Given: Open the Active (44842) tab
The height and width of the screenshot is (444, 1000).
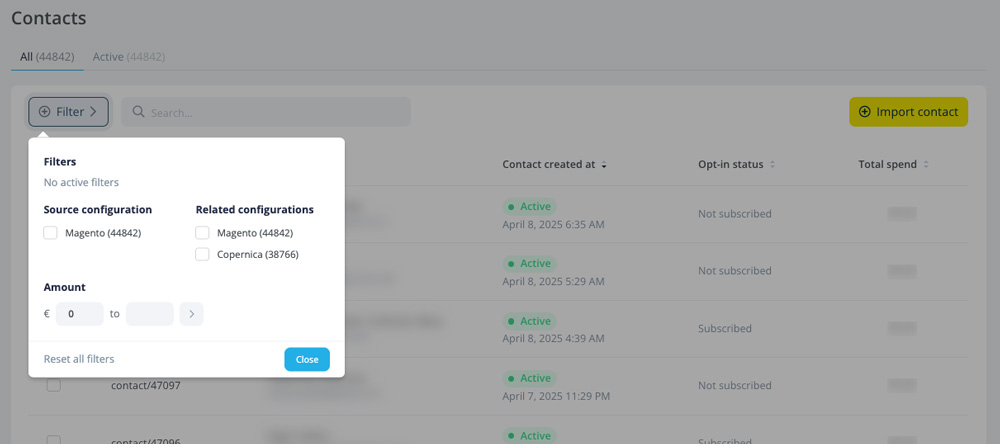Looking at the screenshot, I should (x=129, y=57).
